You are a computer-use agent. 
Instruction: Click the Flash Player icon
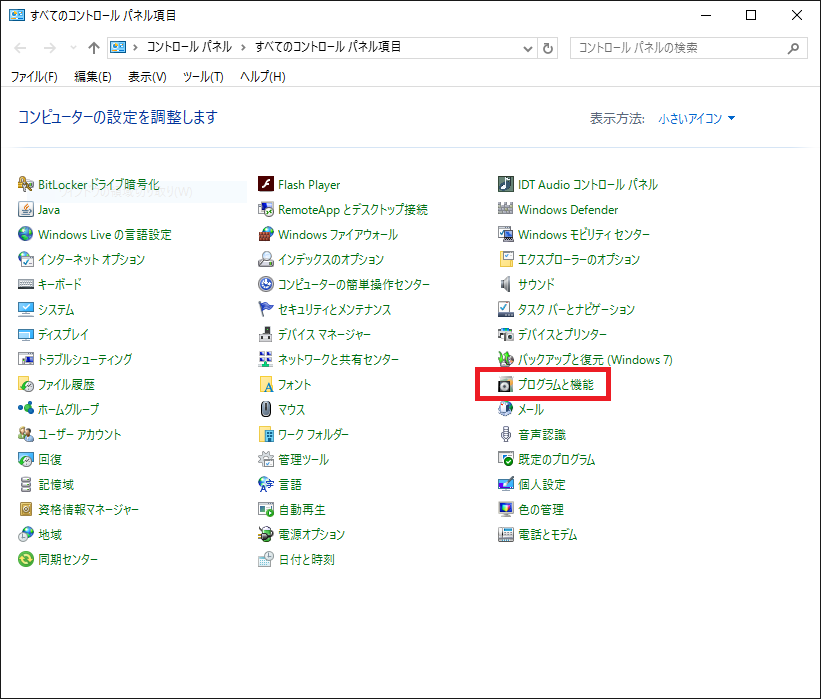[x=266, y=184]
